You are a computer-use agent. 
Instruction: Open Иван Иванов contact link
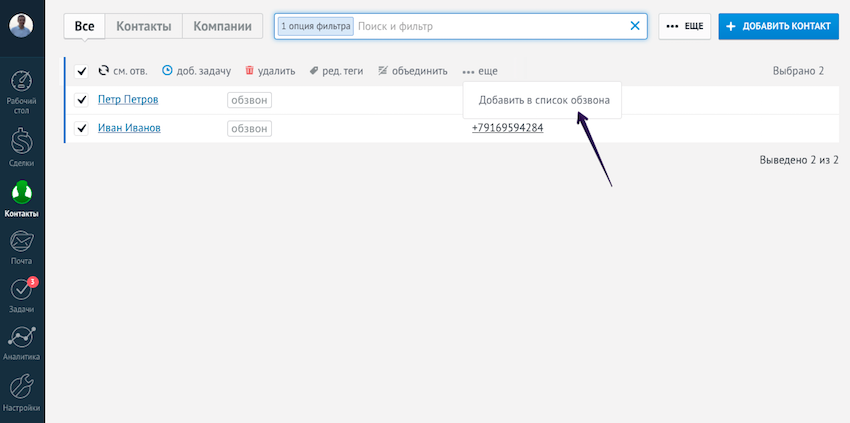(129, 128)
